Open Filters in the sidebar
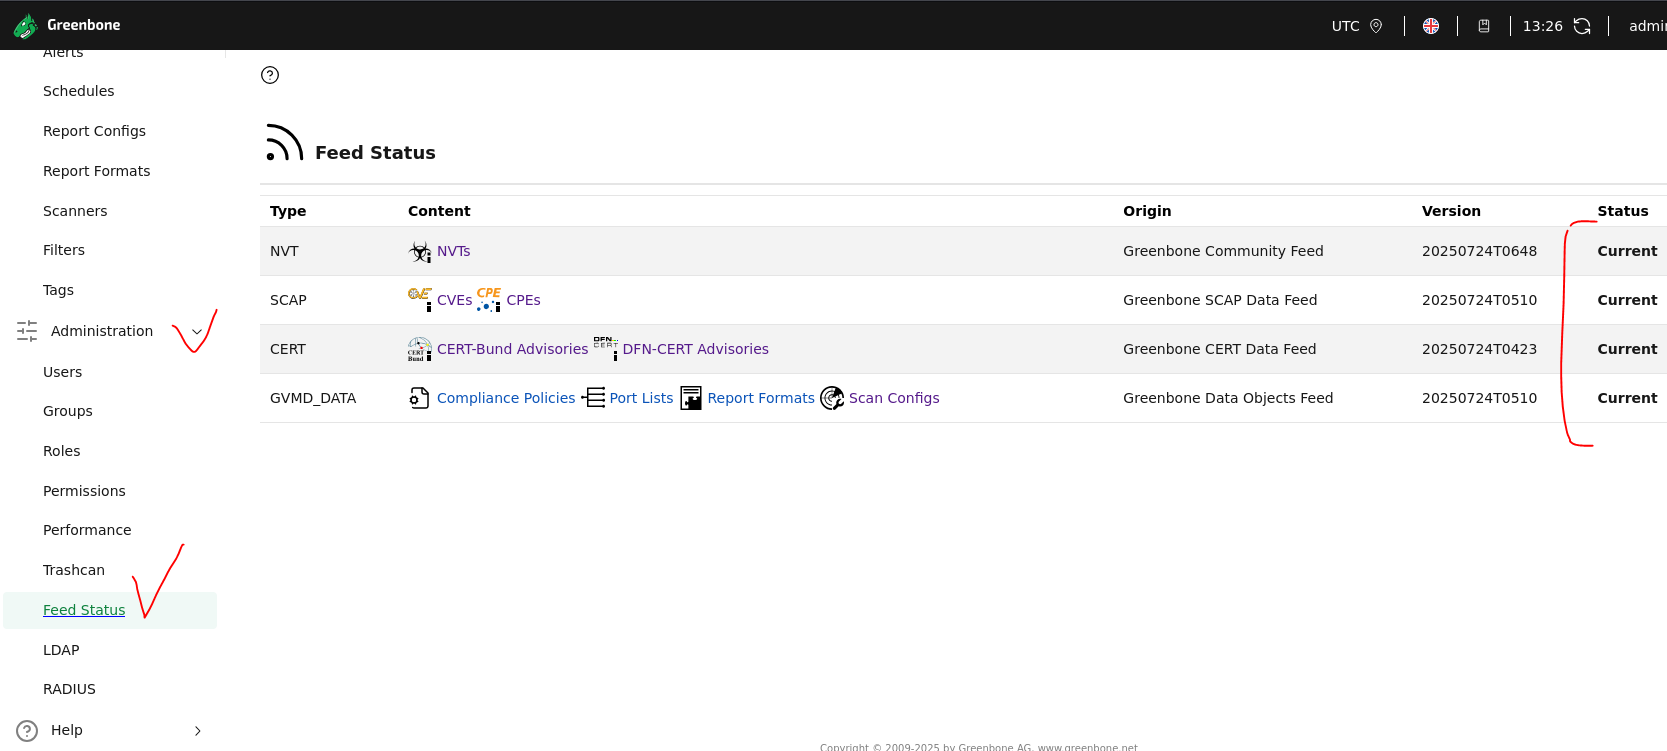Screen dimensions: 1667x751 click(64, 250)
